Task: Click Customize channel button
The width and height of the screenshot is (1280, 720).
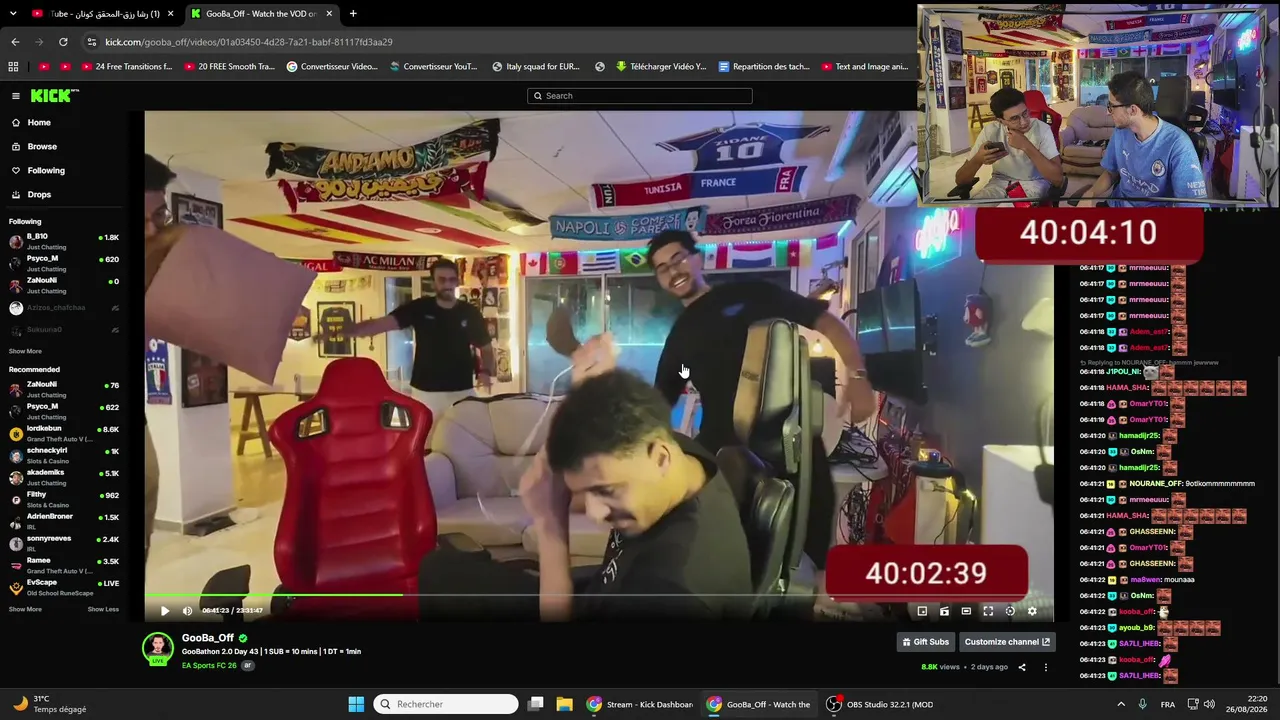Action: pos(1007,642)
